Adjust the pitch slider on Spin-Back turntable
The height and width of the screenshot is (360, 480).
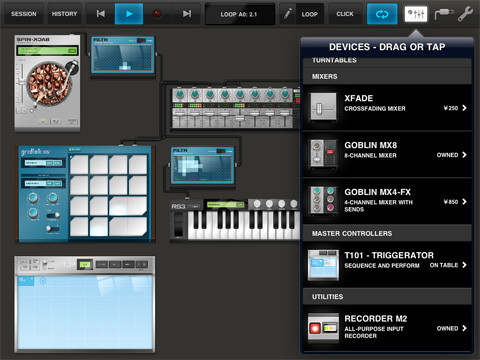[x=22, y=82]
